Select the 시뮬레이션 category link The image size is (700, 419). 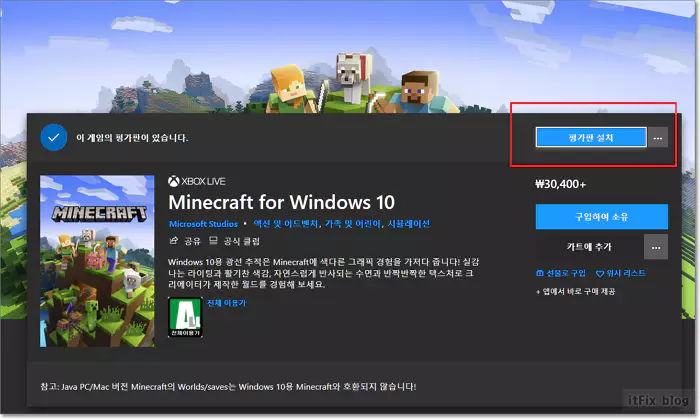[408, 224]
